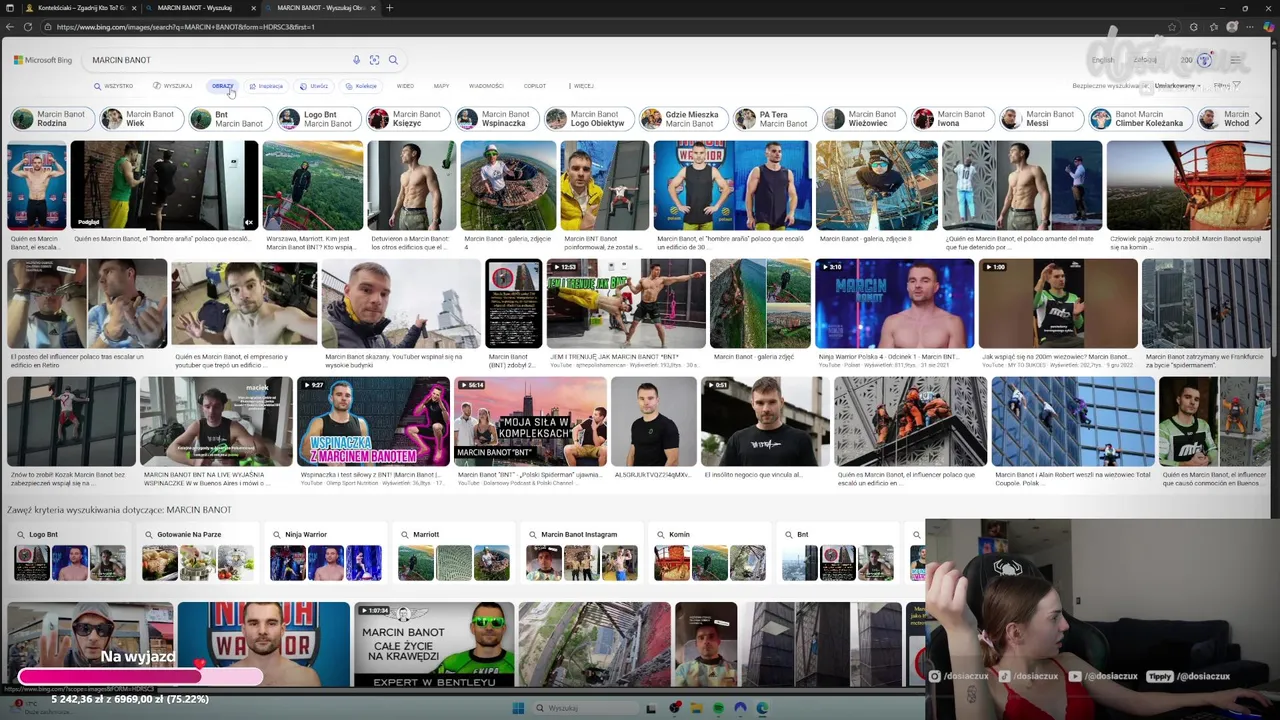Click the Zaloguj sign-in link
The image size is (1280, 720).
pyautogui.click(x=1145, y=60)
